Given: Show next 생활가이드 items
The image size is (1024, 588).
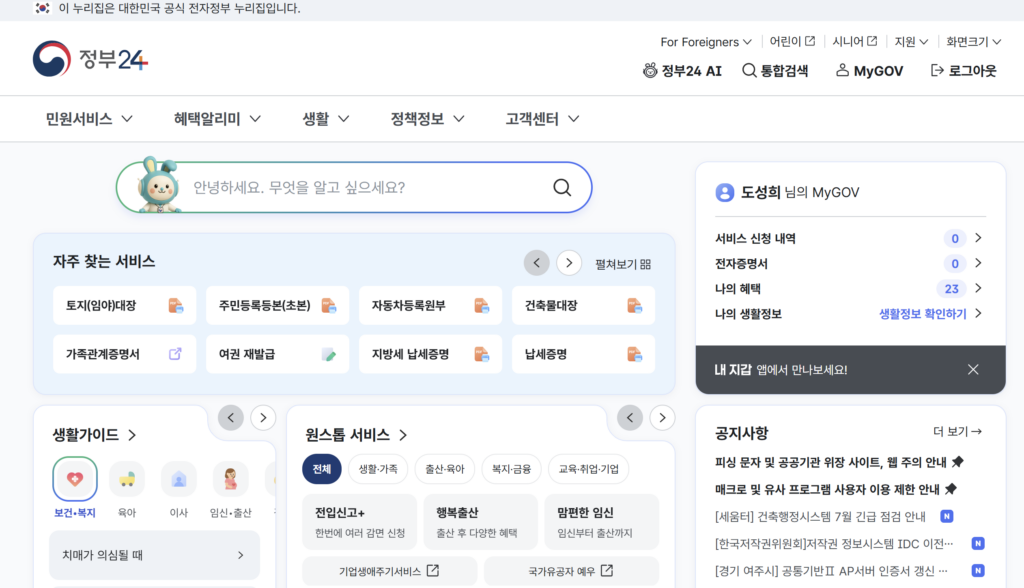Looking at the screenshot, I should (263, 417).
